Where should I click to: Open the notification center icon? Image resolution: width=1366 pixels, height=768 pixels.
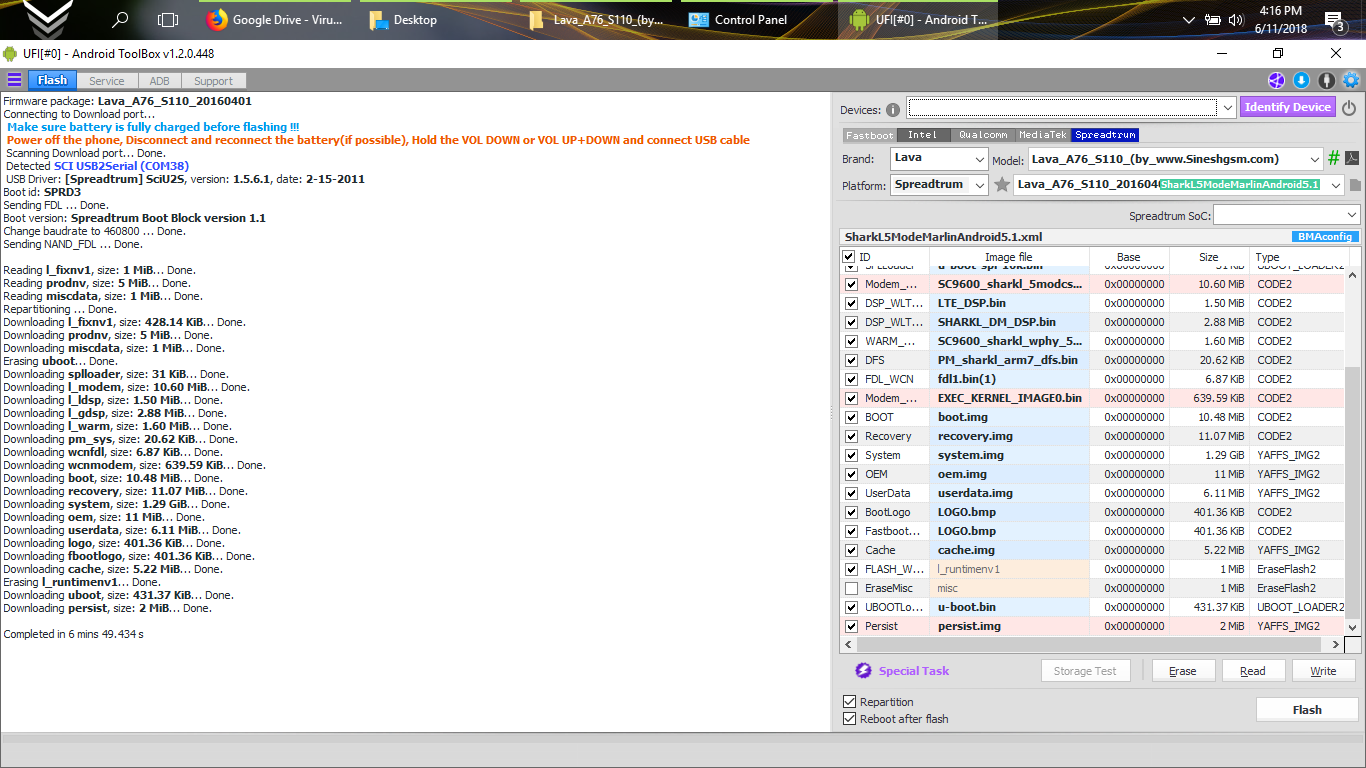1333,19
